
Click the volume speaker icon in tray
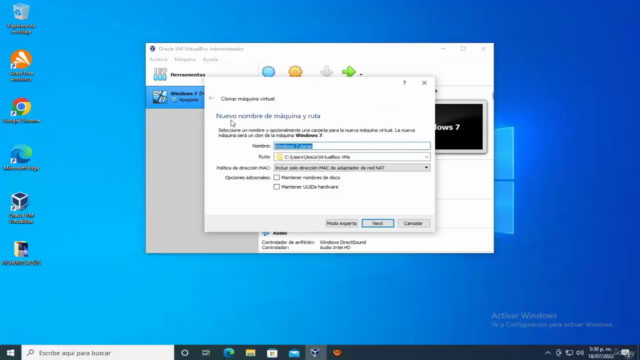(580, 353)
